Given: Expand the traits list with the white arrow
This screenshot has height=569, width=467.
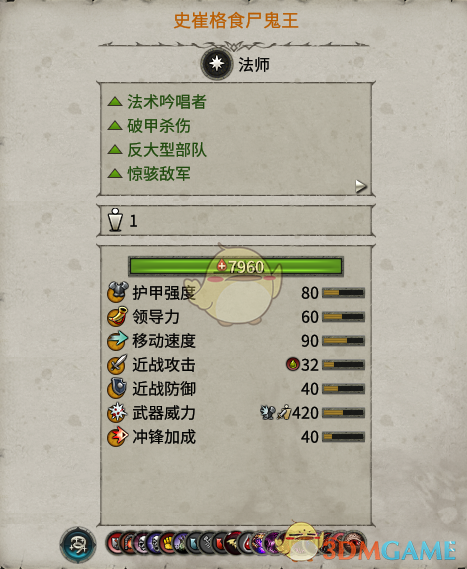Looking at the screenshot, I should click(360, 186).
